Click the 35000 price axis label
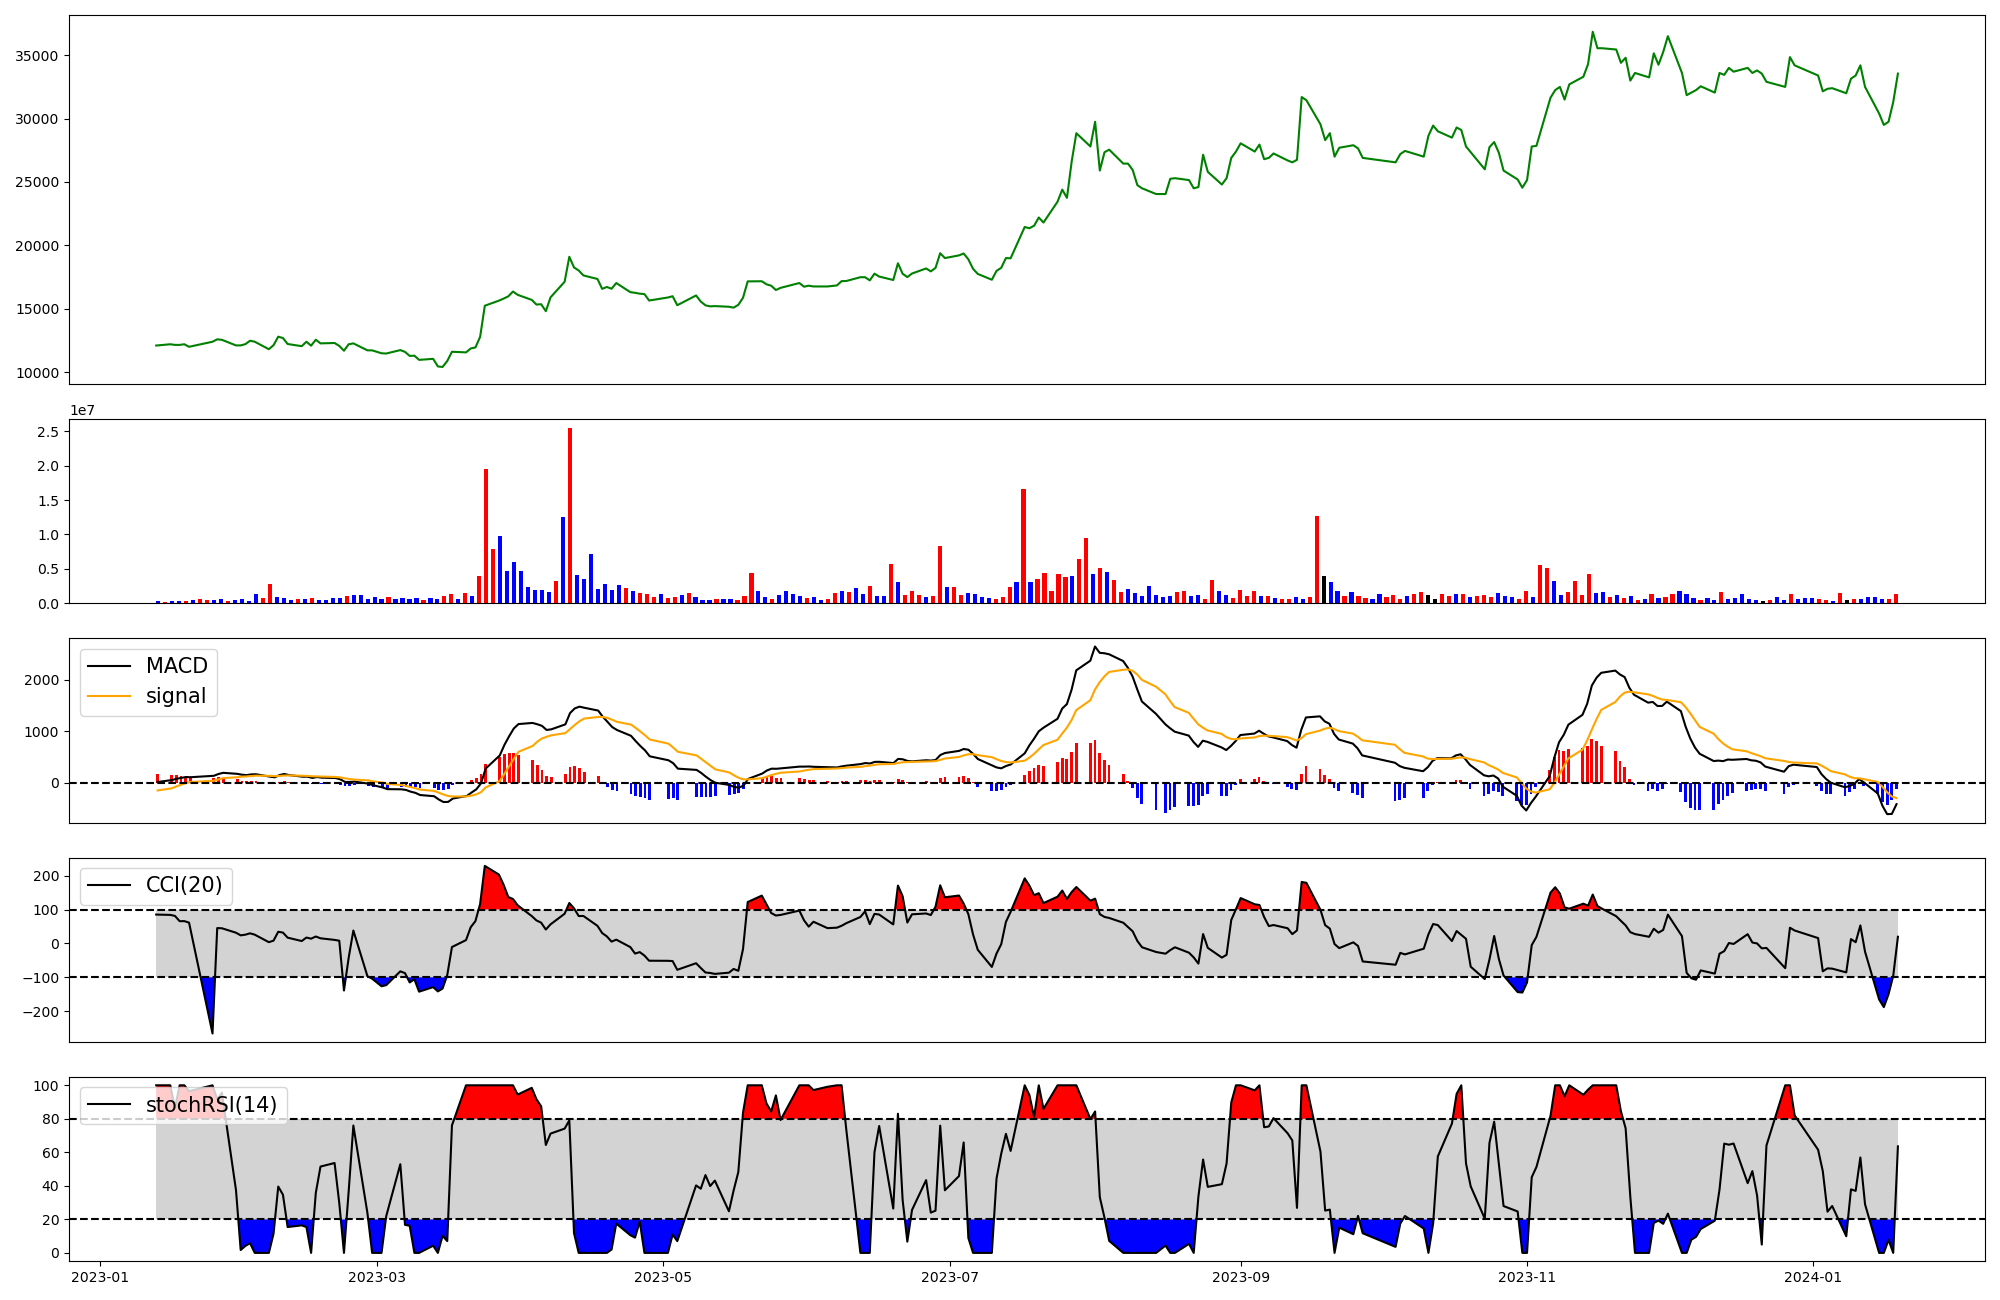Screen dimensions: 2000x1300 36,56
